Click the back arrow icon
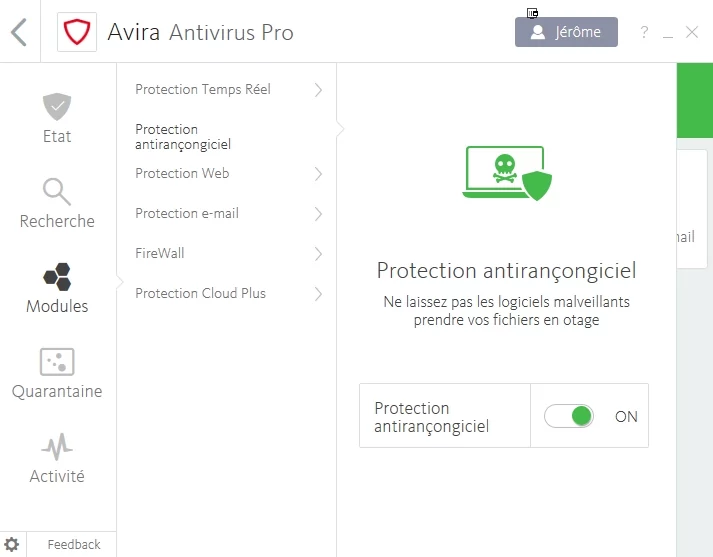The width and height of the screenshot is (713, 557). click(x=19, y=32)
